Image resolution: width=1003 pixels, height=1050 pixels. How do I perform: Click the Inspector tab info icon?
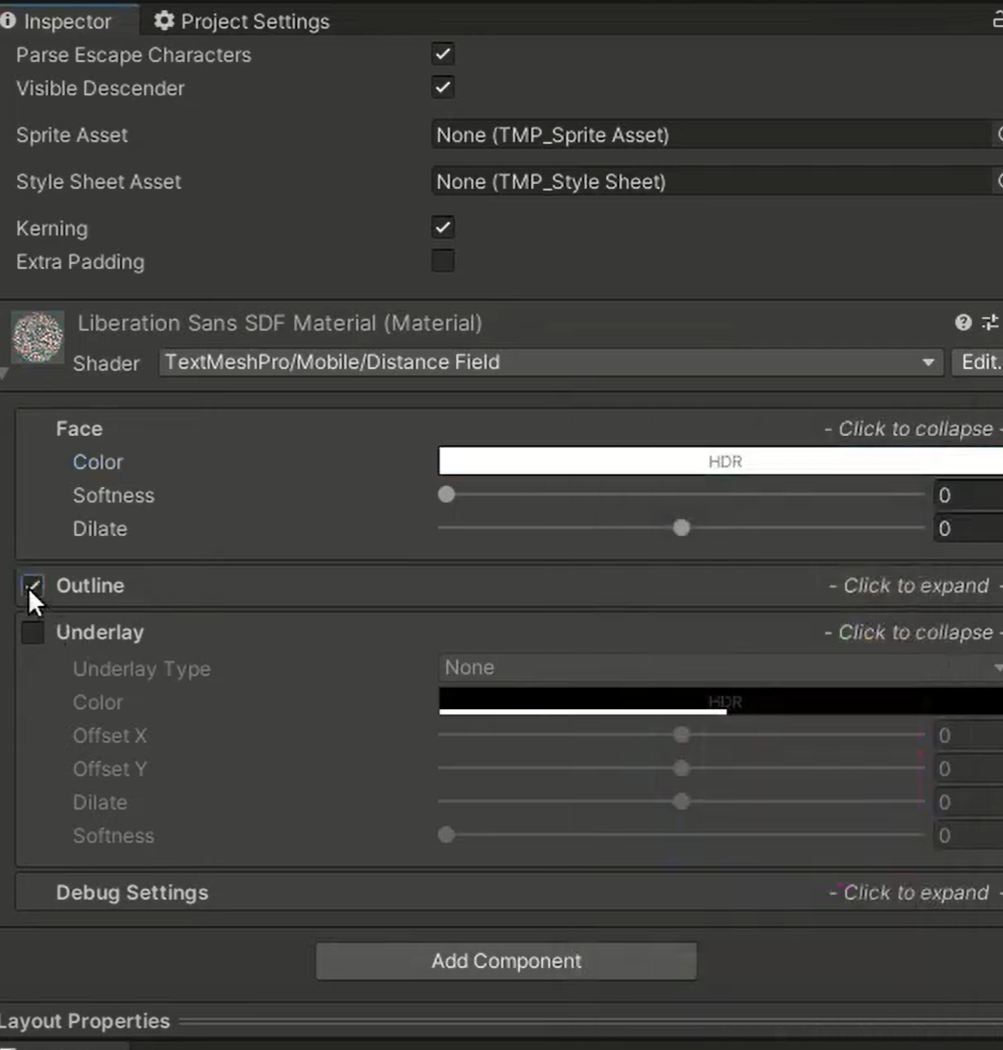[8, 21]
